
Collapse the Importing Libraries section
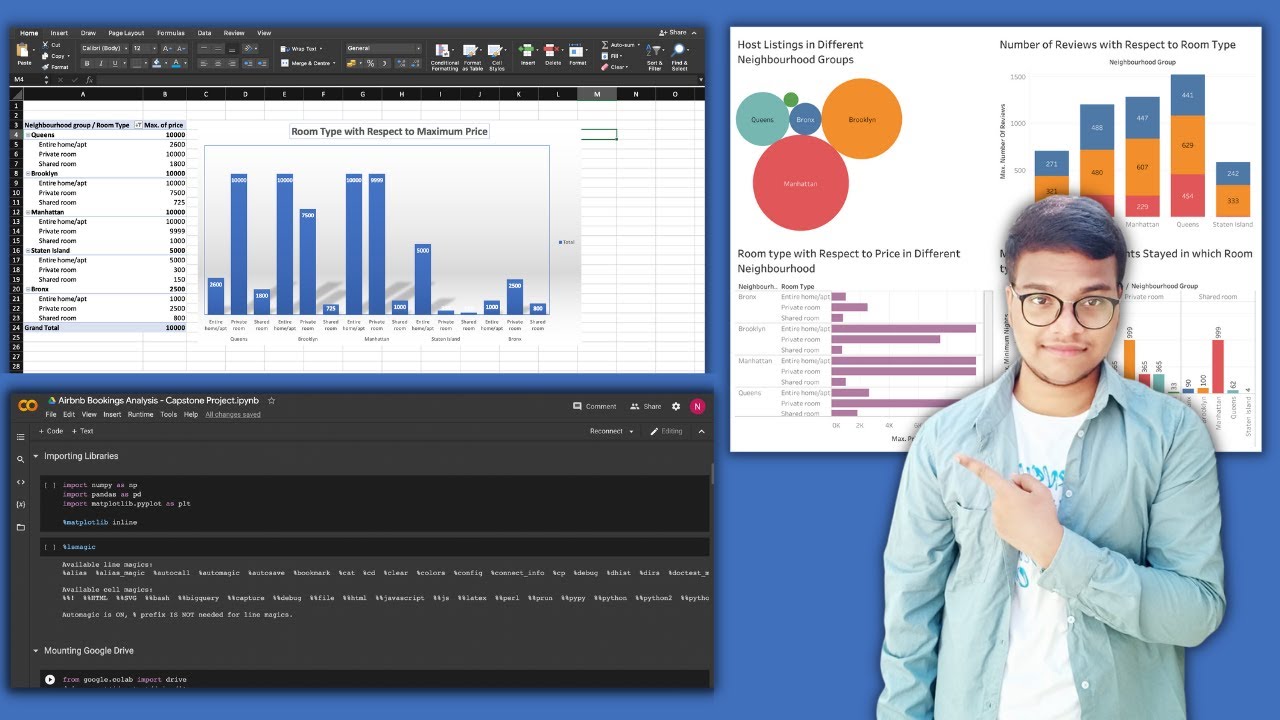tap(36, 456)
